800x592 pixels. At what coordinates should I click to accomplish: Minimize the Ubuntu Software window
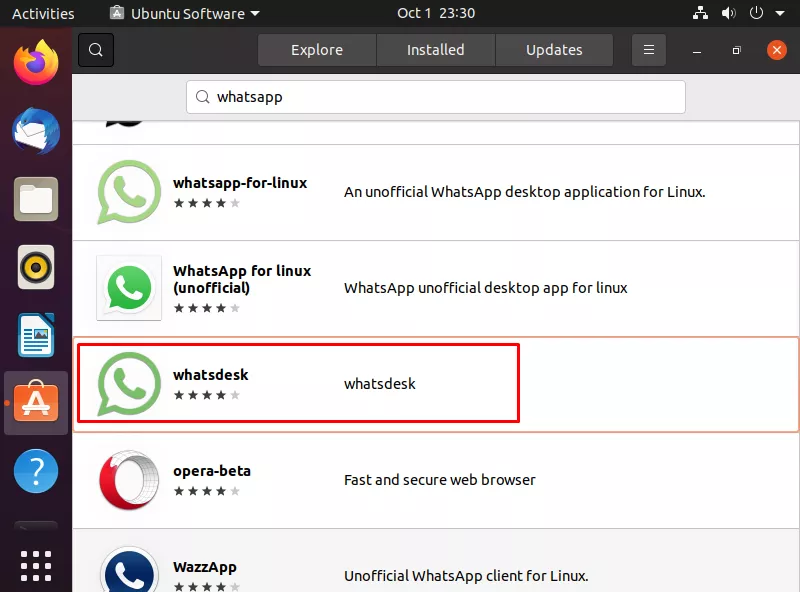[x=696, y=51]
